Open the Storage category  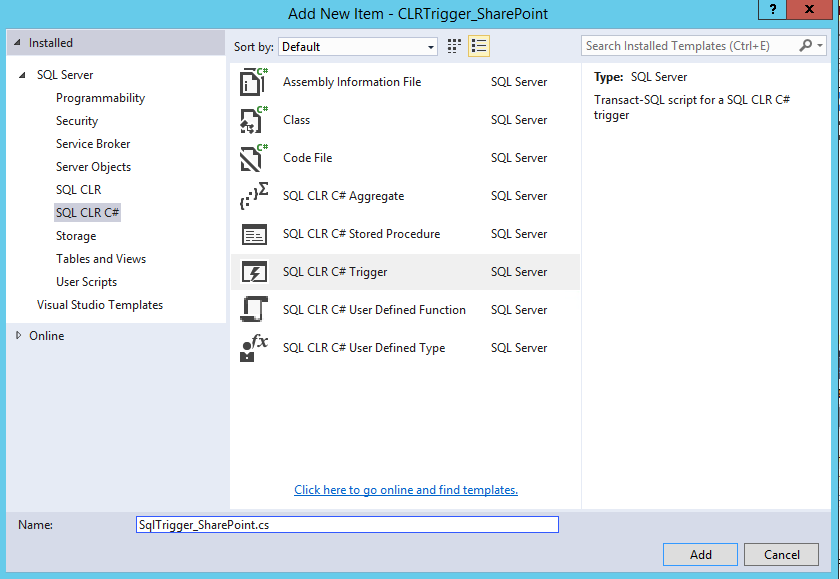tap(76, 236)
